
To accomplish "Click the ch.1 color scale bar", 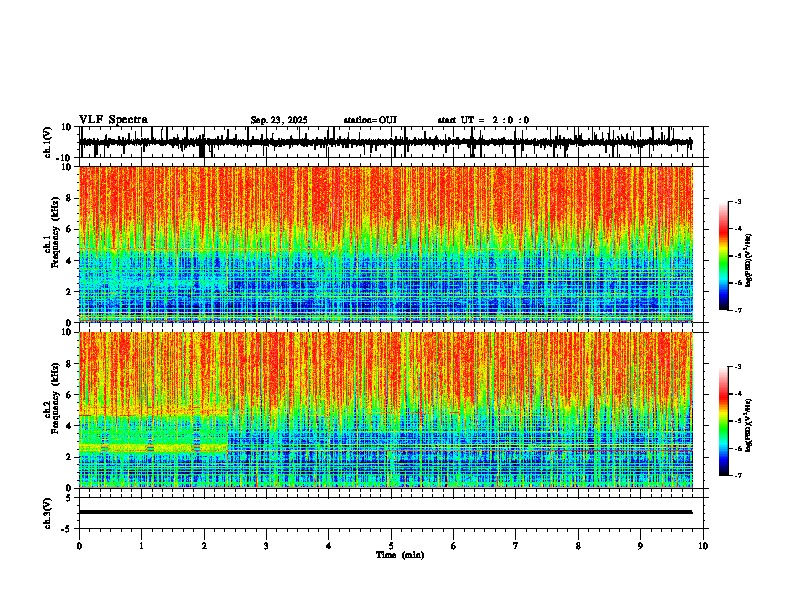I will click(x=723, y=256).
